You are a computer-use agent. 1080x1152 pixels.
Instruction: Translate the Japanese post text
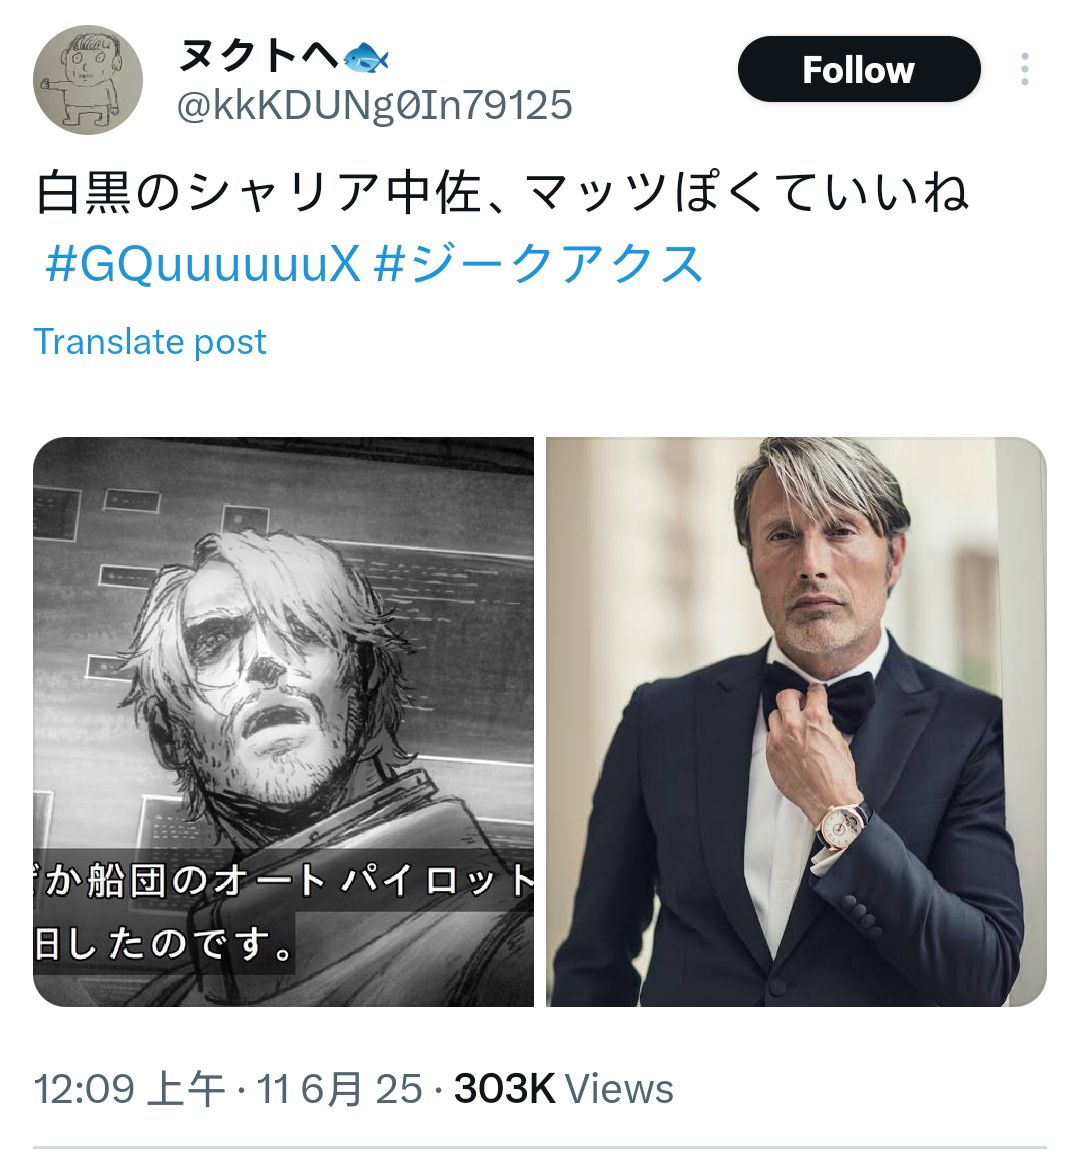[x=150, y=342]
